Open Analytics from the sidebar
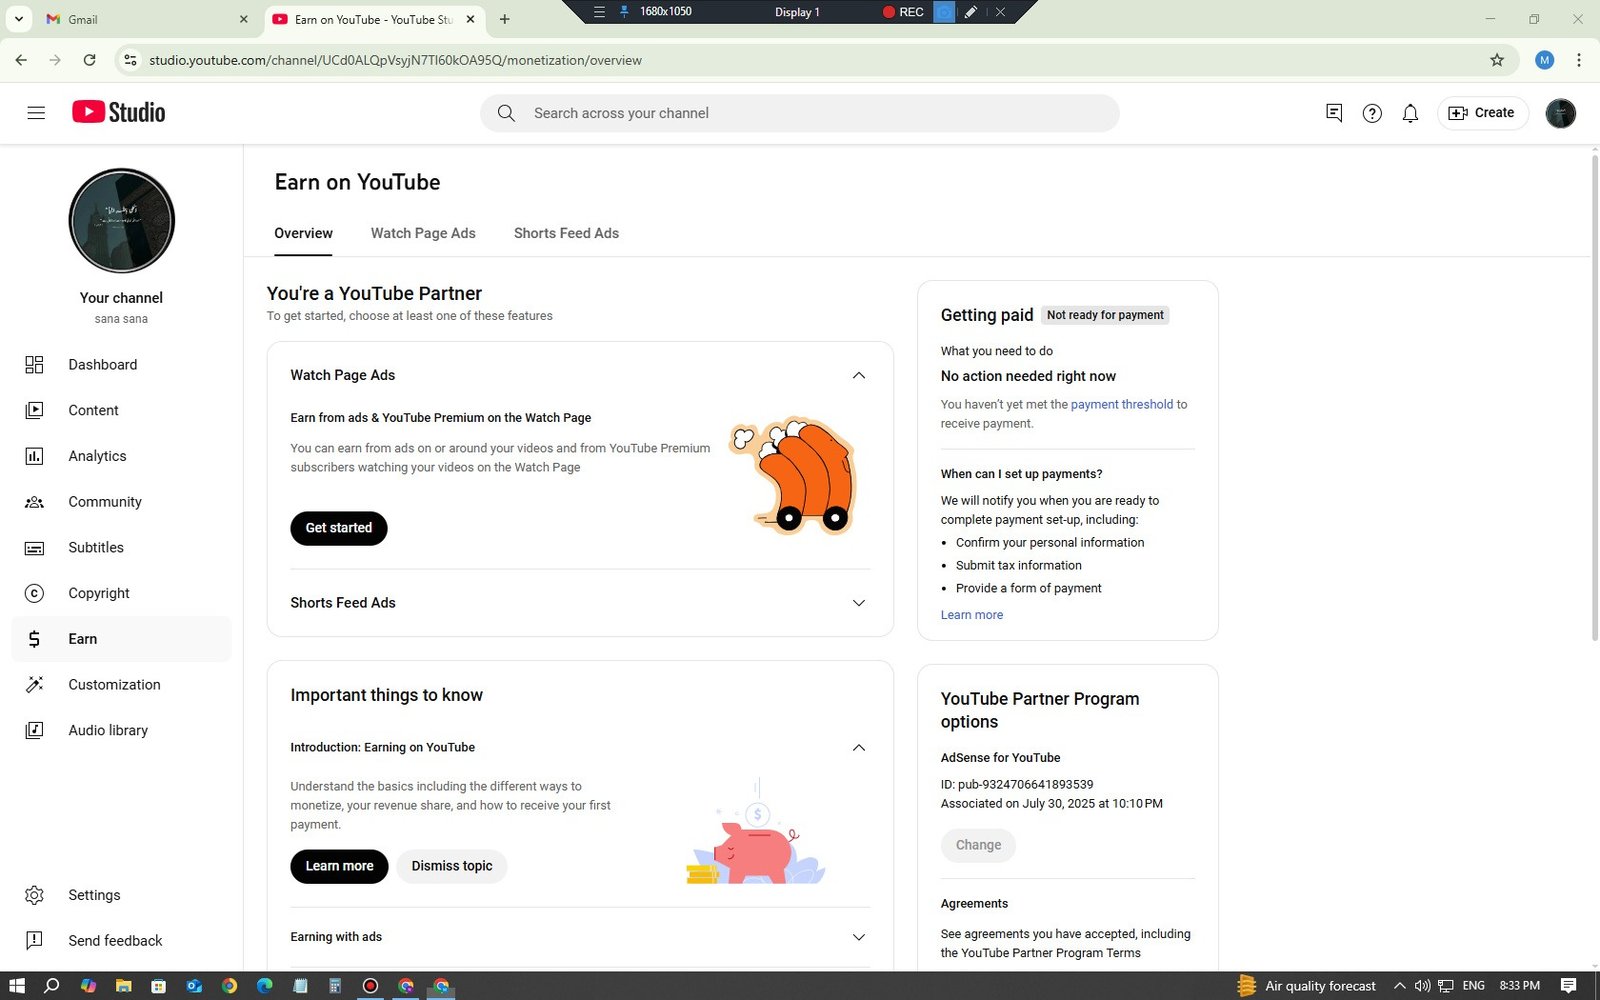1600x1000 pixels. [121, 456]
